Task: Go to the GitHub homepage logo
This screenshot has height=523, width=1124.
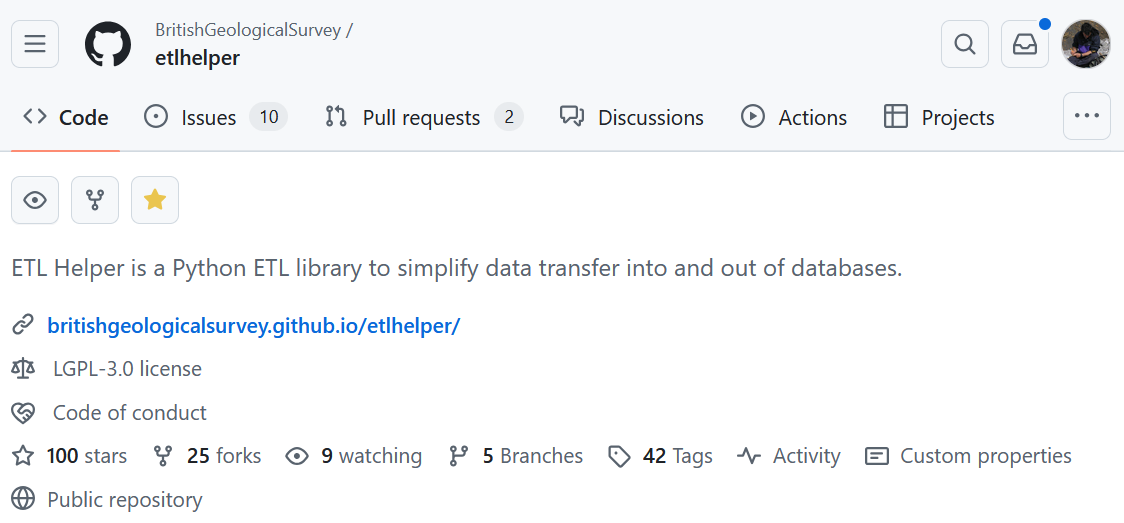Action: click(108, 44)
